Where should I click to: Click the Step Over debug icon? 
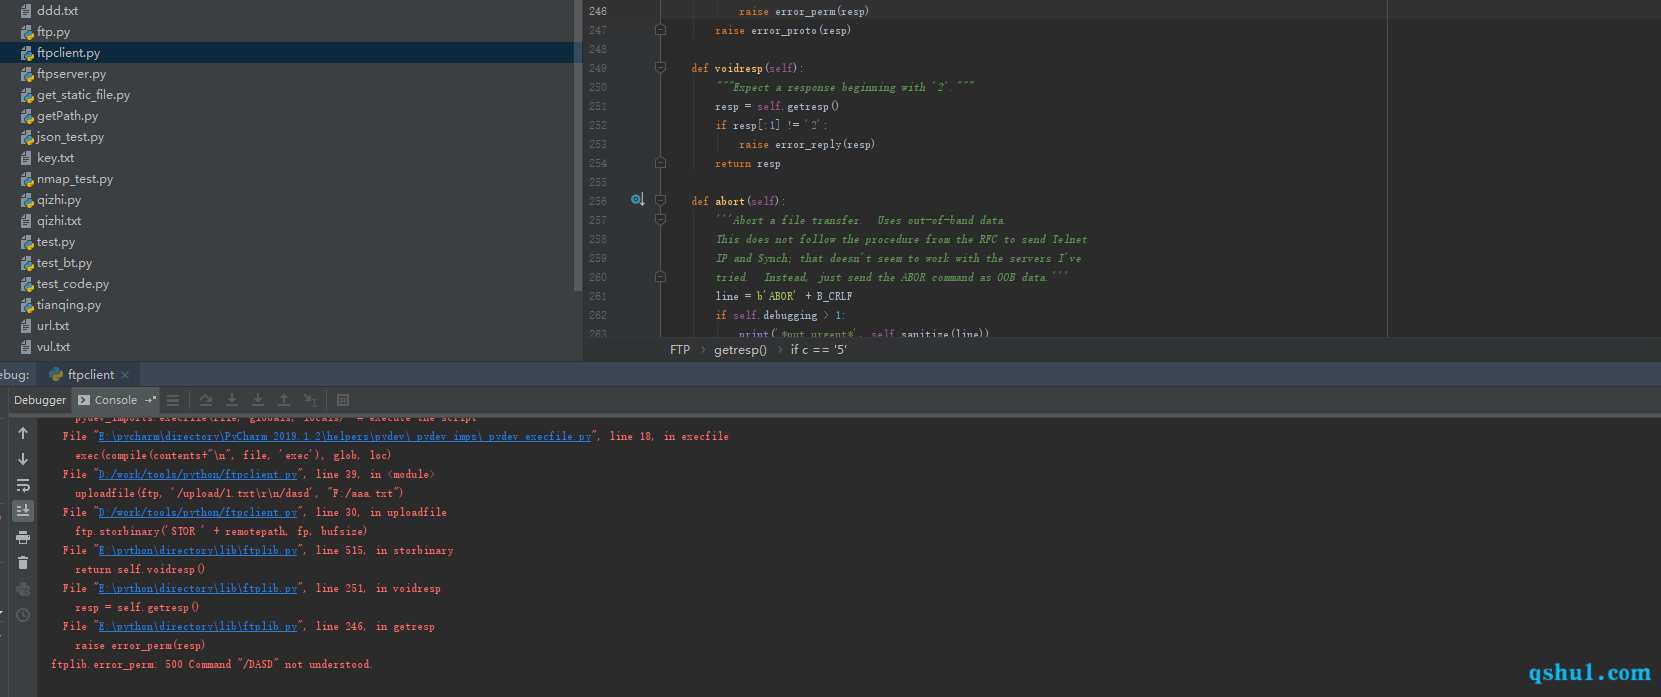coord(206,400)
